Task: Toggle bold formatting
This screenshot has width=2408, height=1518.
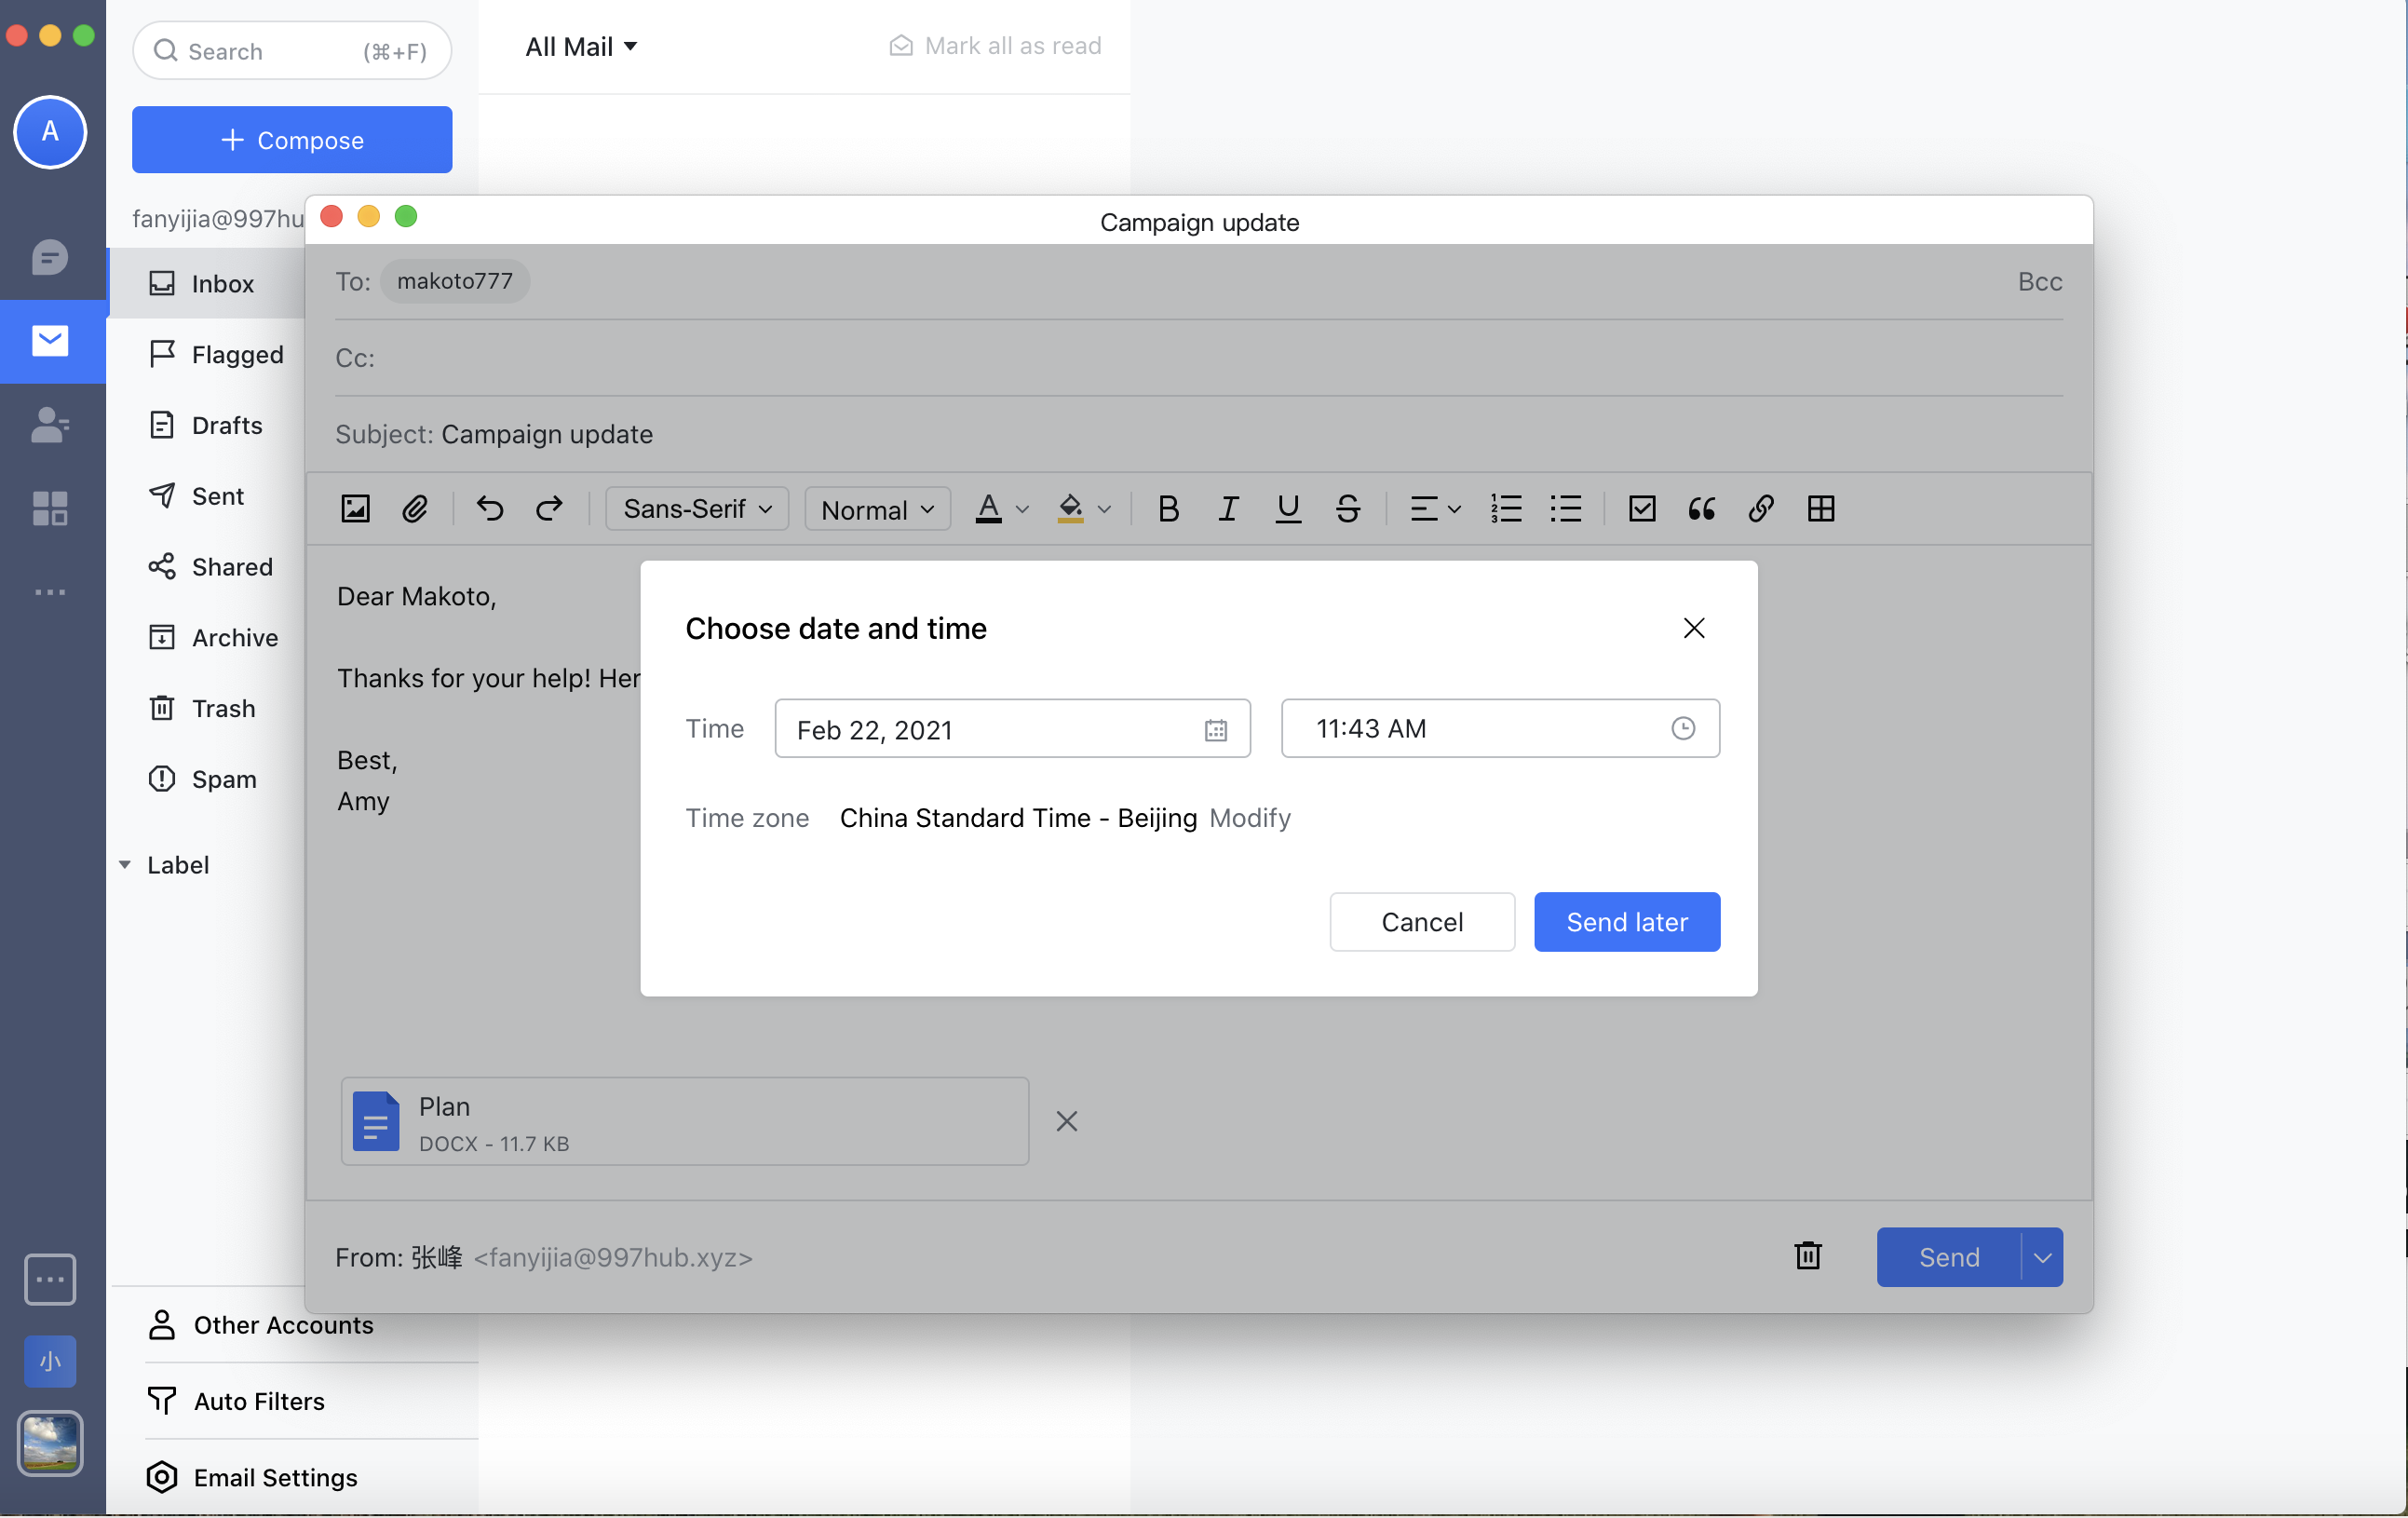Action: pos(1168,509)
